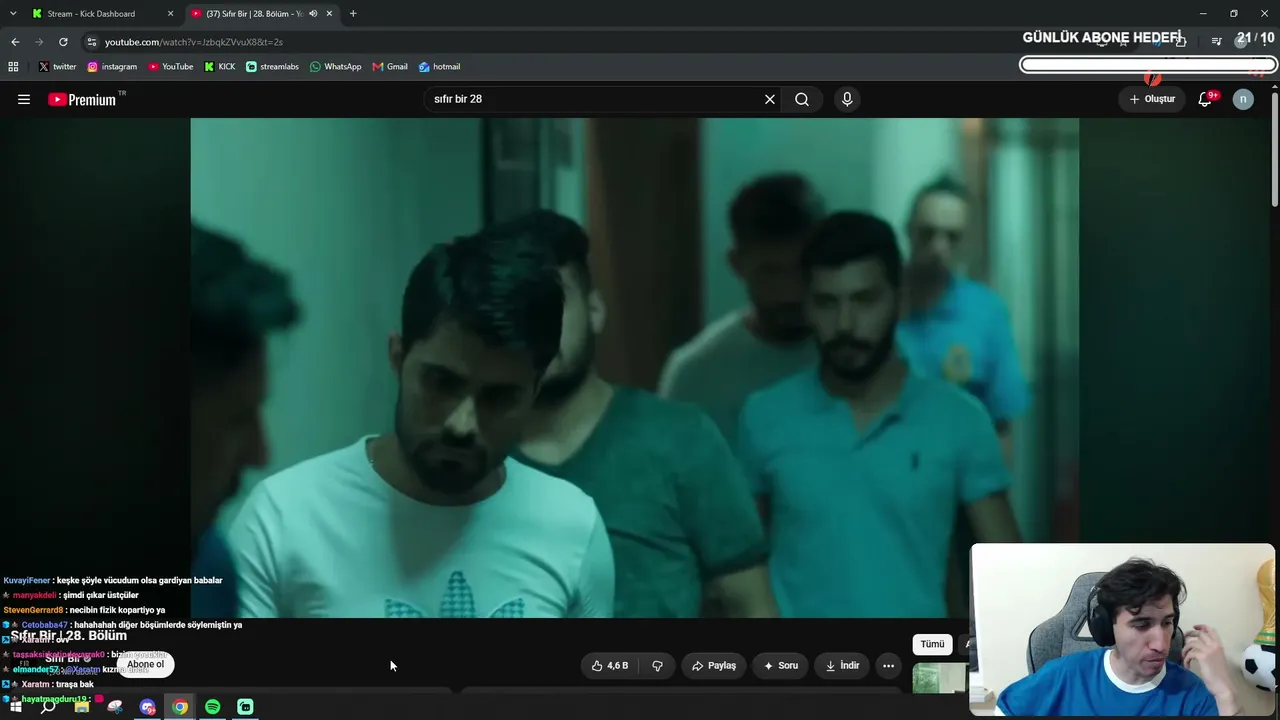Open the media controls toolbar icon
Image resolution: width=1280 pixels, height=720 pixels.
(1216, 42)
